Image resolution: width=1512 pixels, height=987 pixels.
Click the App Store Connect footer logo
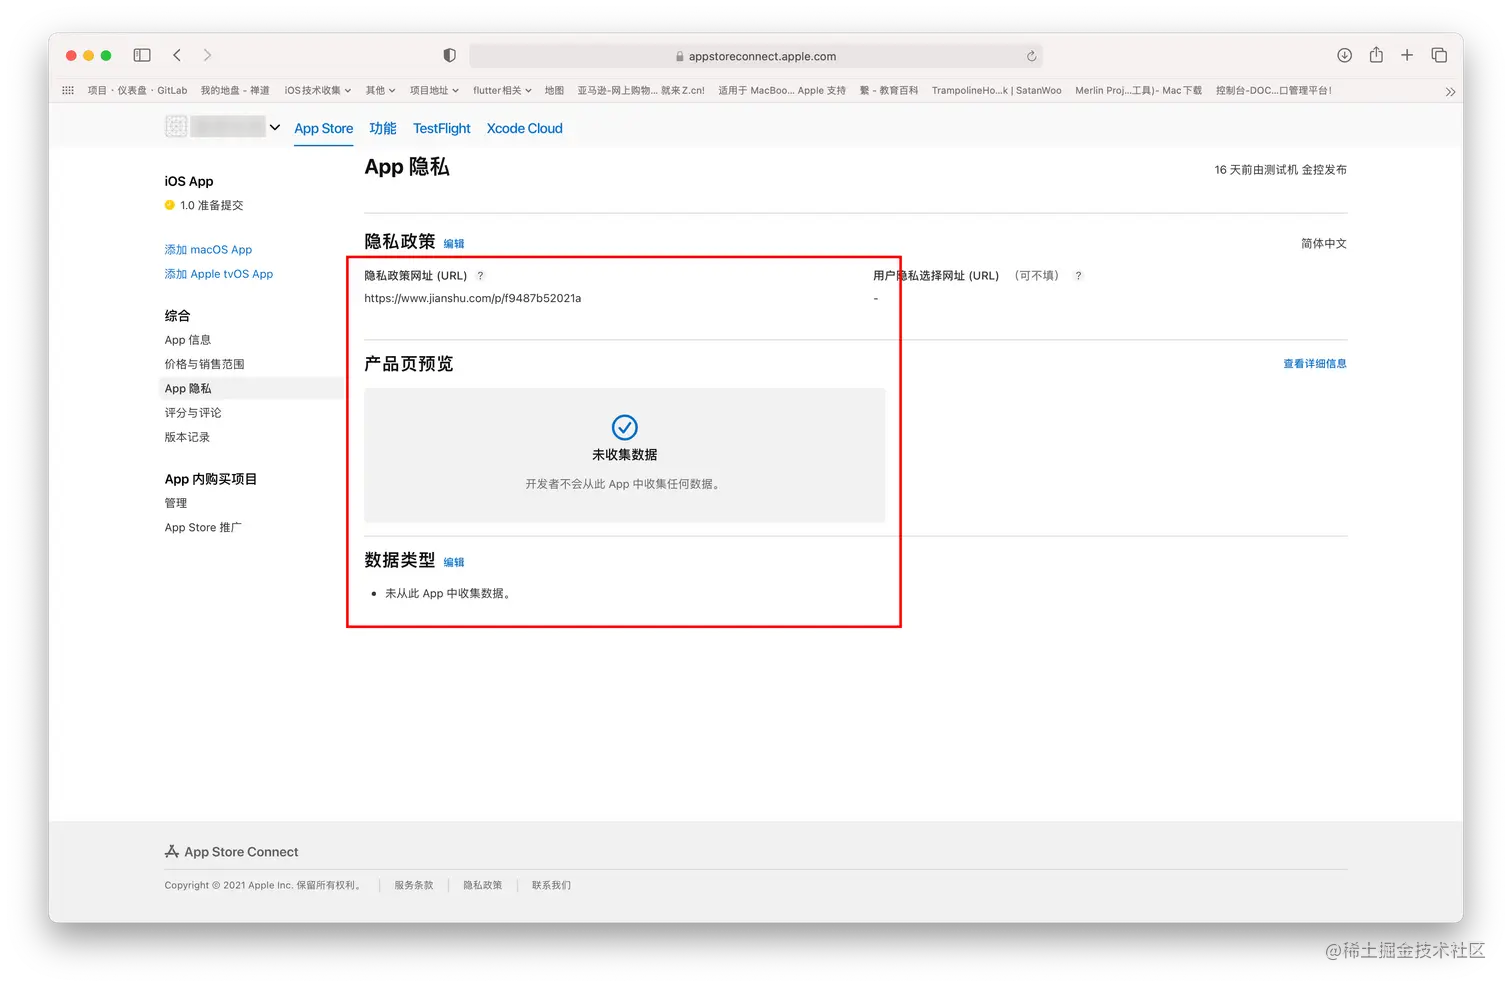point(232,852)
